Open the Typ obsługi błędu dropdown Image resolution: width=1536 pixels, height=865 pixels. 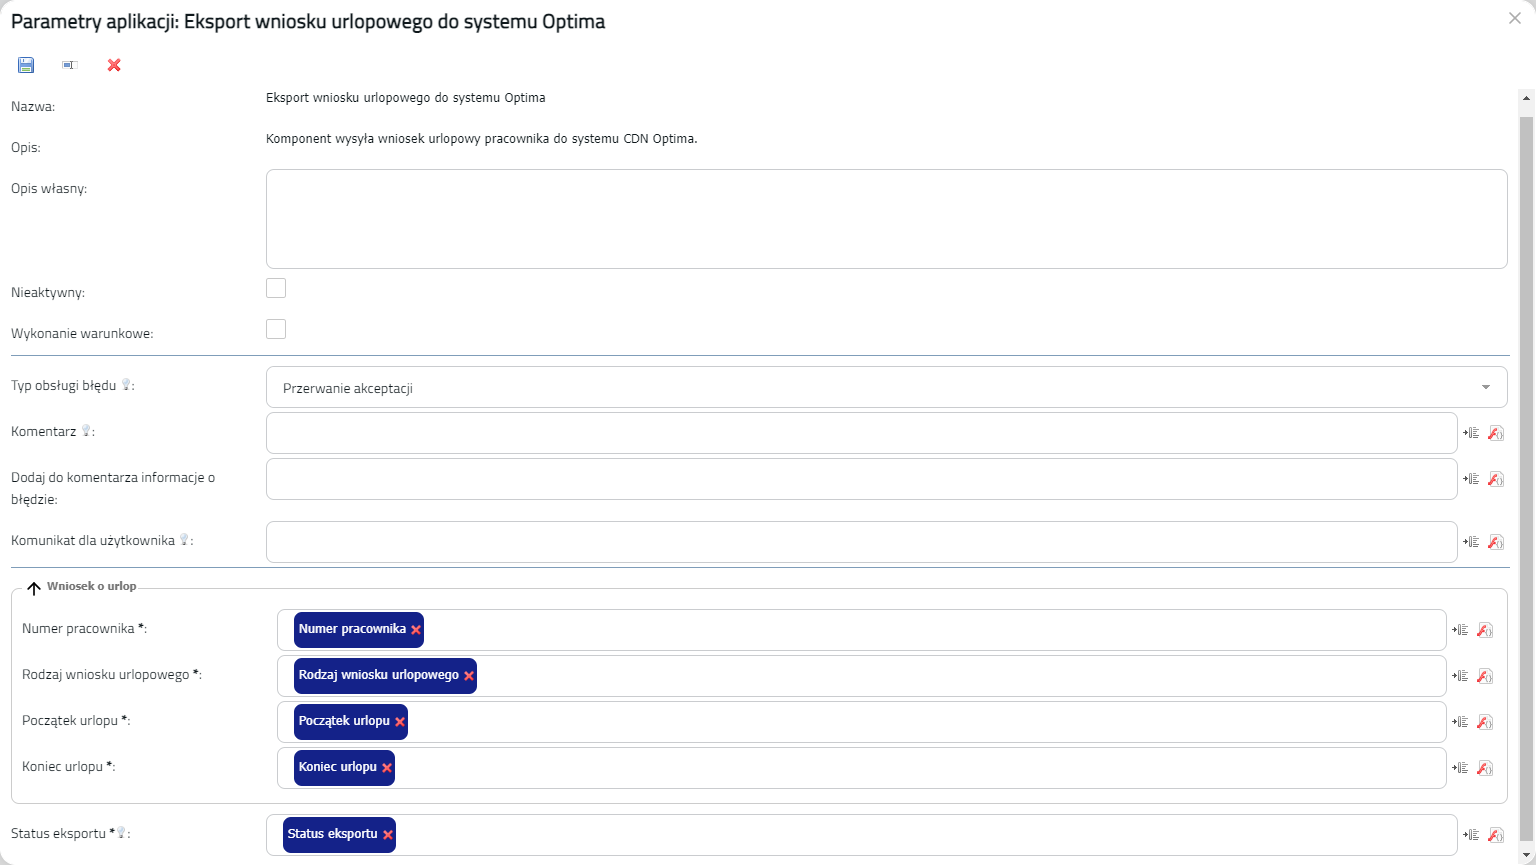[886, 387]
